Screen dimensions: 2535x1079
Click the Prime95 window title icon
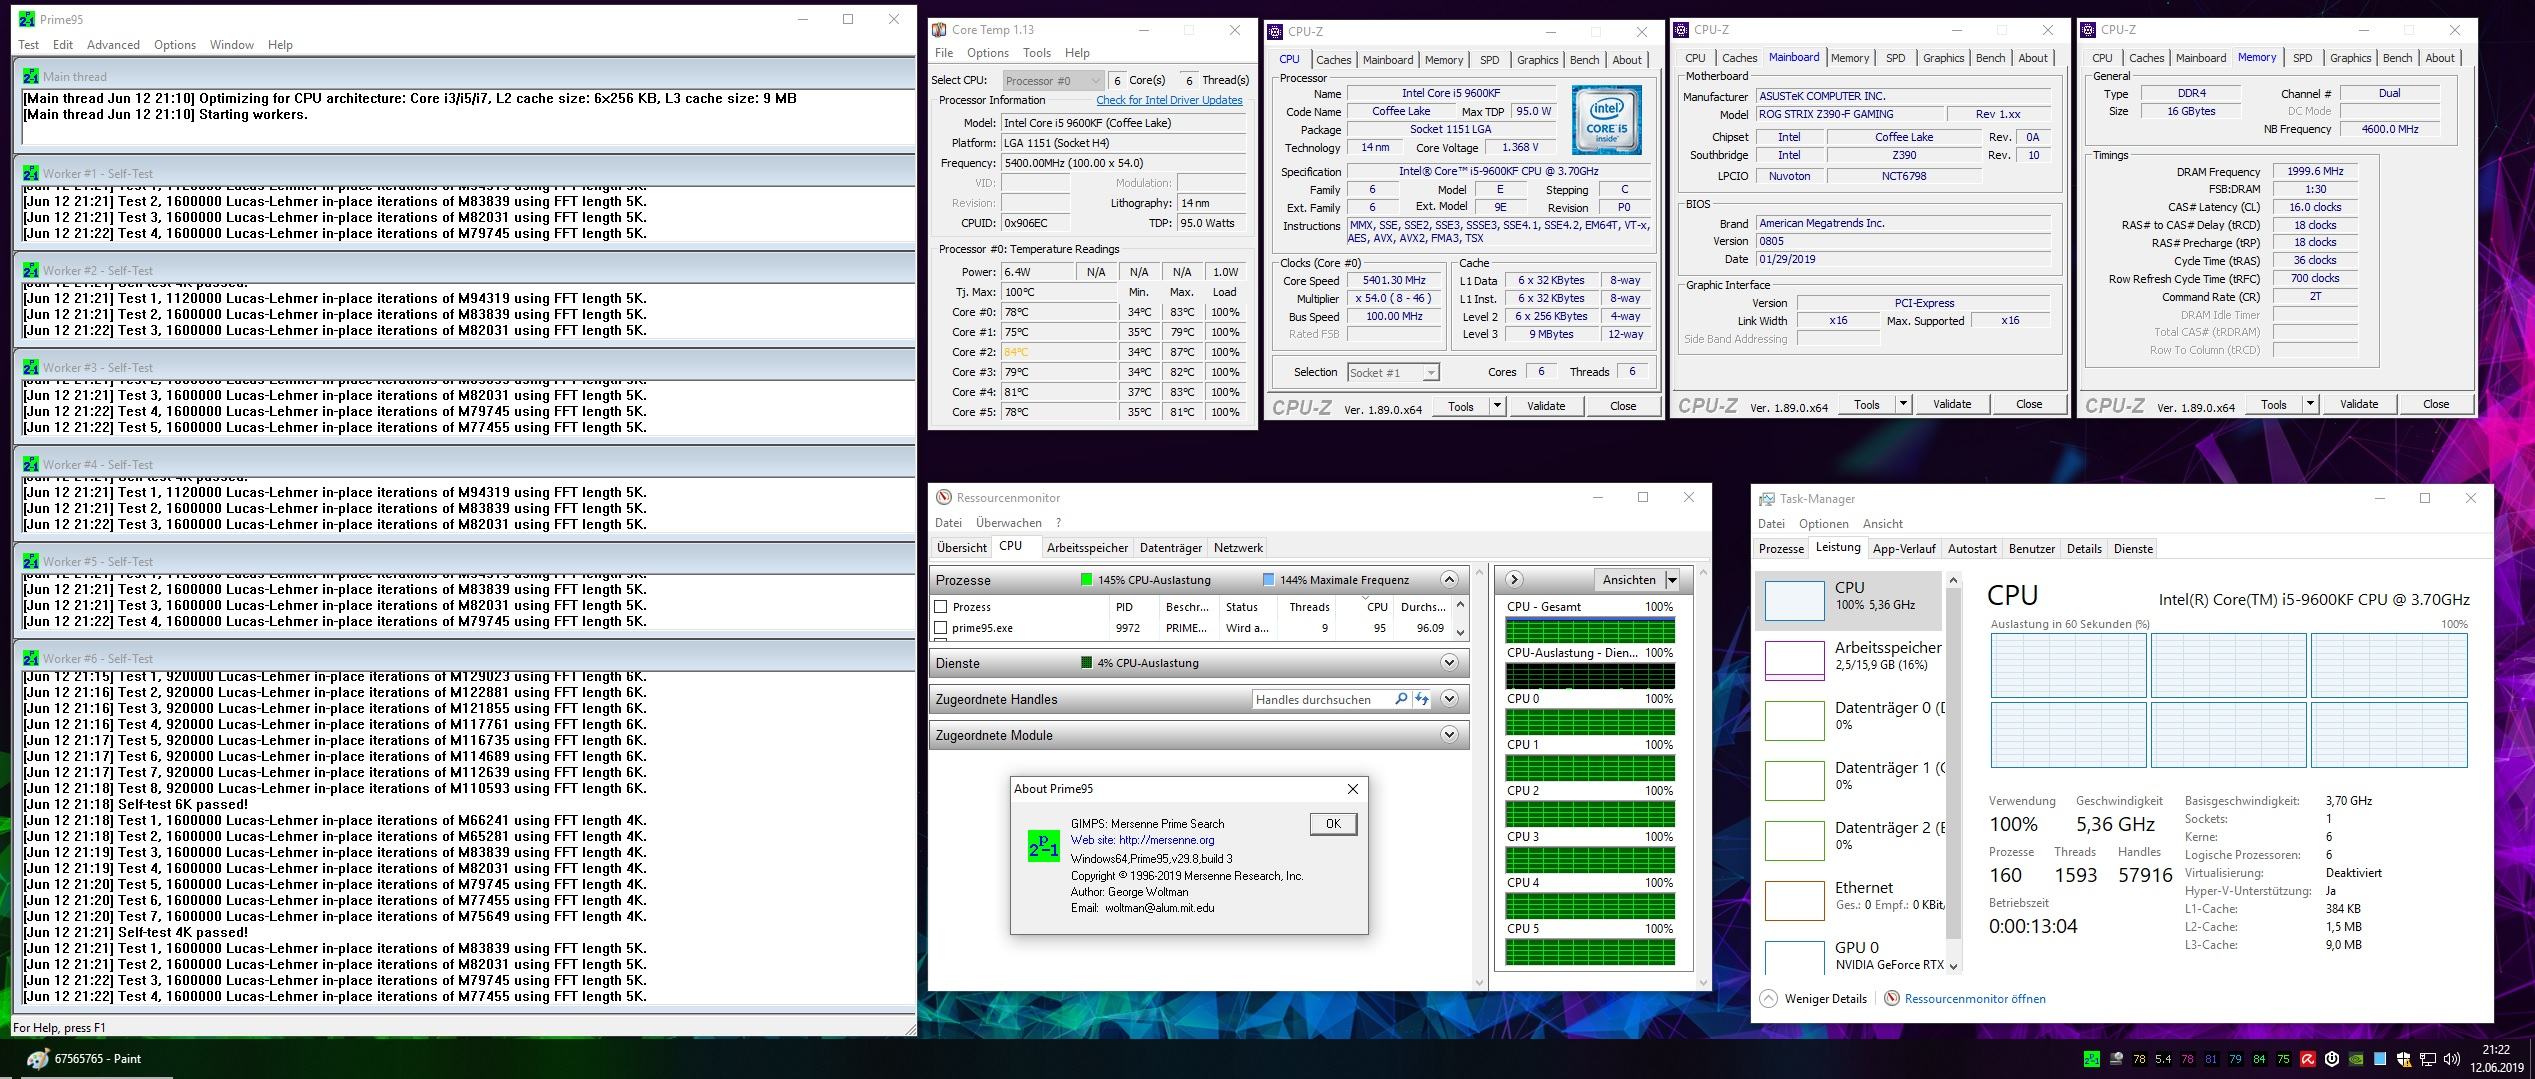pyautogui.click(x=27, y=19)
